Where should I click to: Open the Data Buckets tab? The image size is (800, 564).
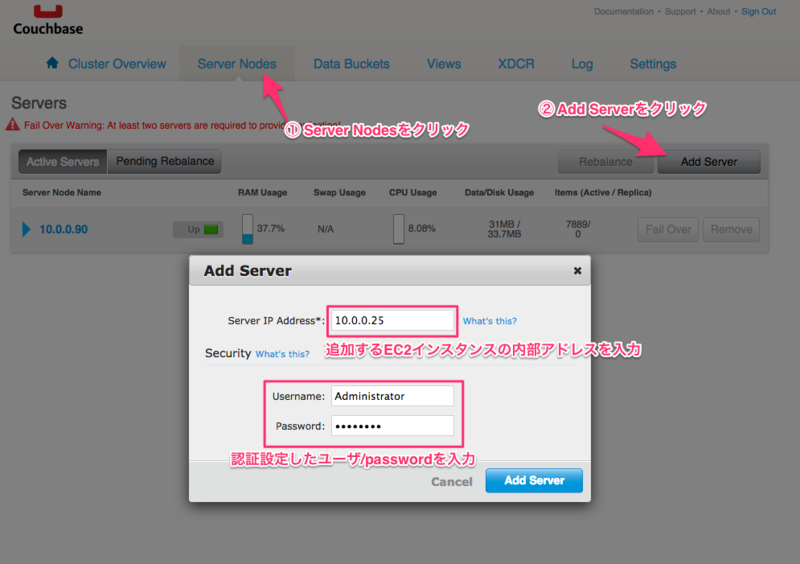(x=352, y=64)
